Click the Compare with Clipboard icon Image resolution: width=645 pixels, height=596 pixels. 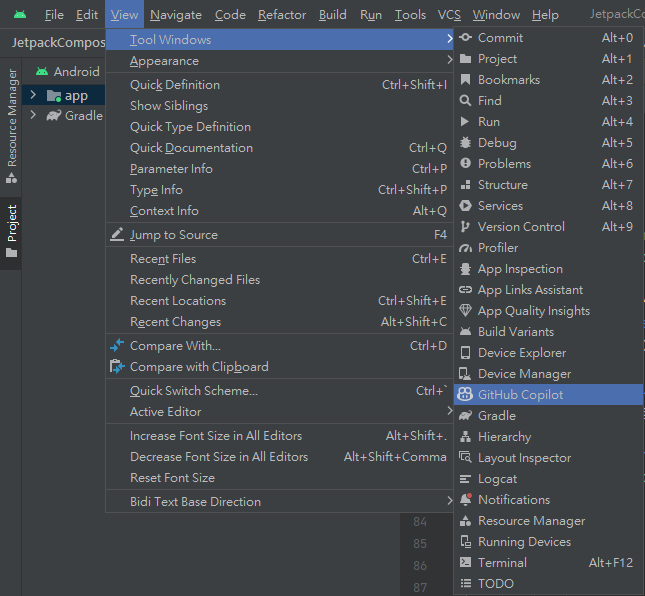pyautogui.click(x=117, y=366)
